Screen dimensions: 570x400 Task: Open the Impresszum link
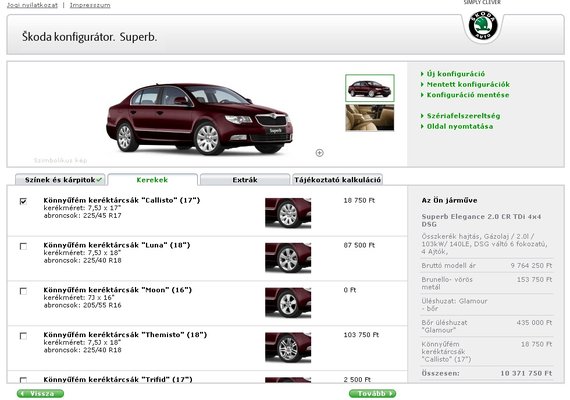[x=90, y=5]
